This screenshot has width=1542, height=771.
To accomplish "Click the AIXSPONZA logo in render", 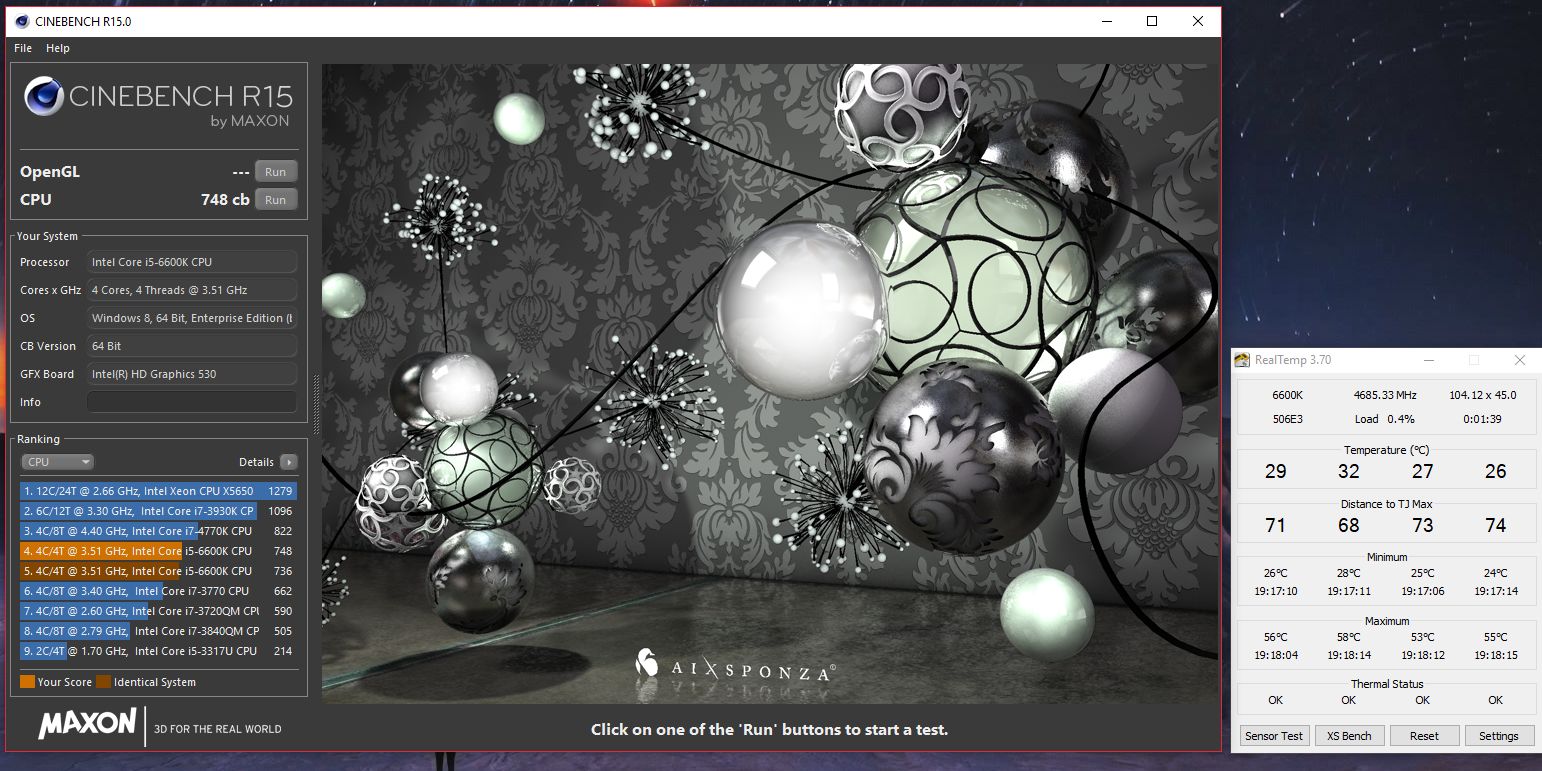I will pyautogui.click(x=735, y=666).
